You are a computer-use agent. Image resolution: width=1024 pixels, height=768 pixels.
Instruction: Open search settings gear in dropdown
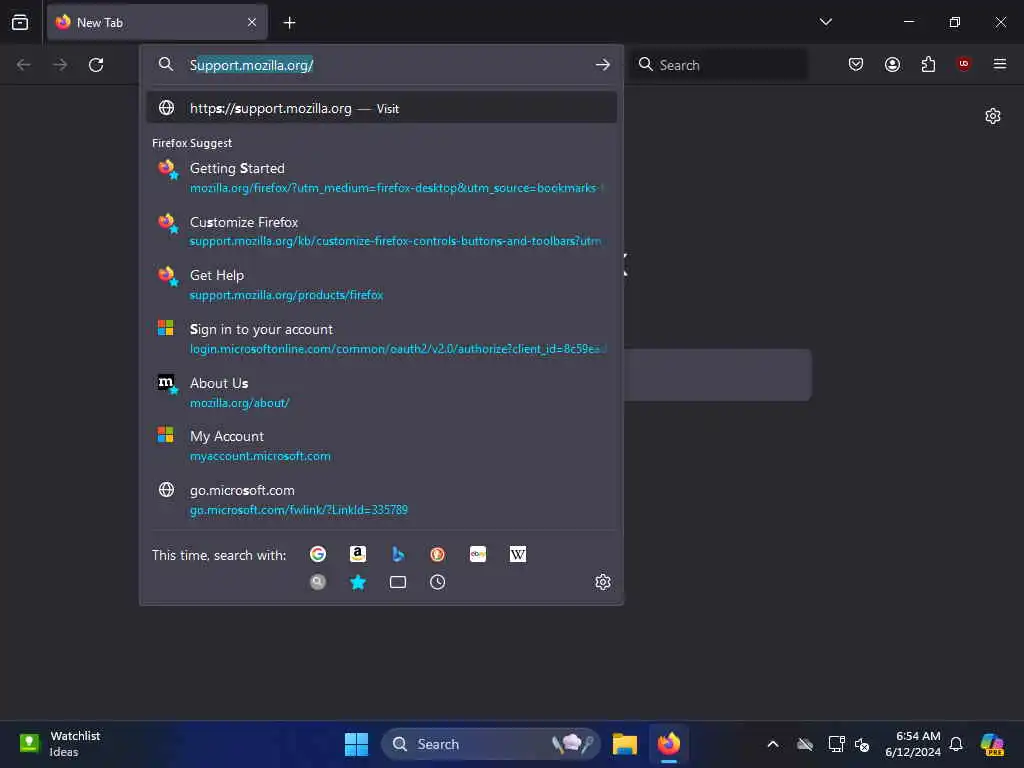(603, 582)
